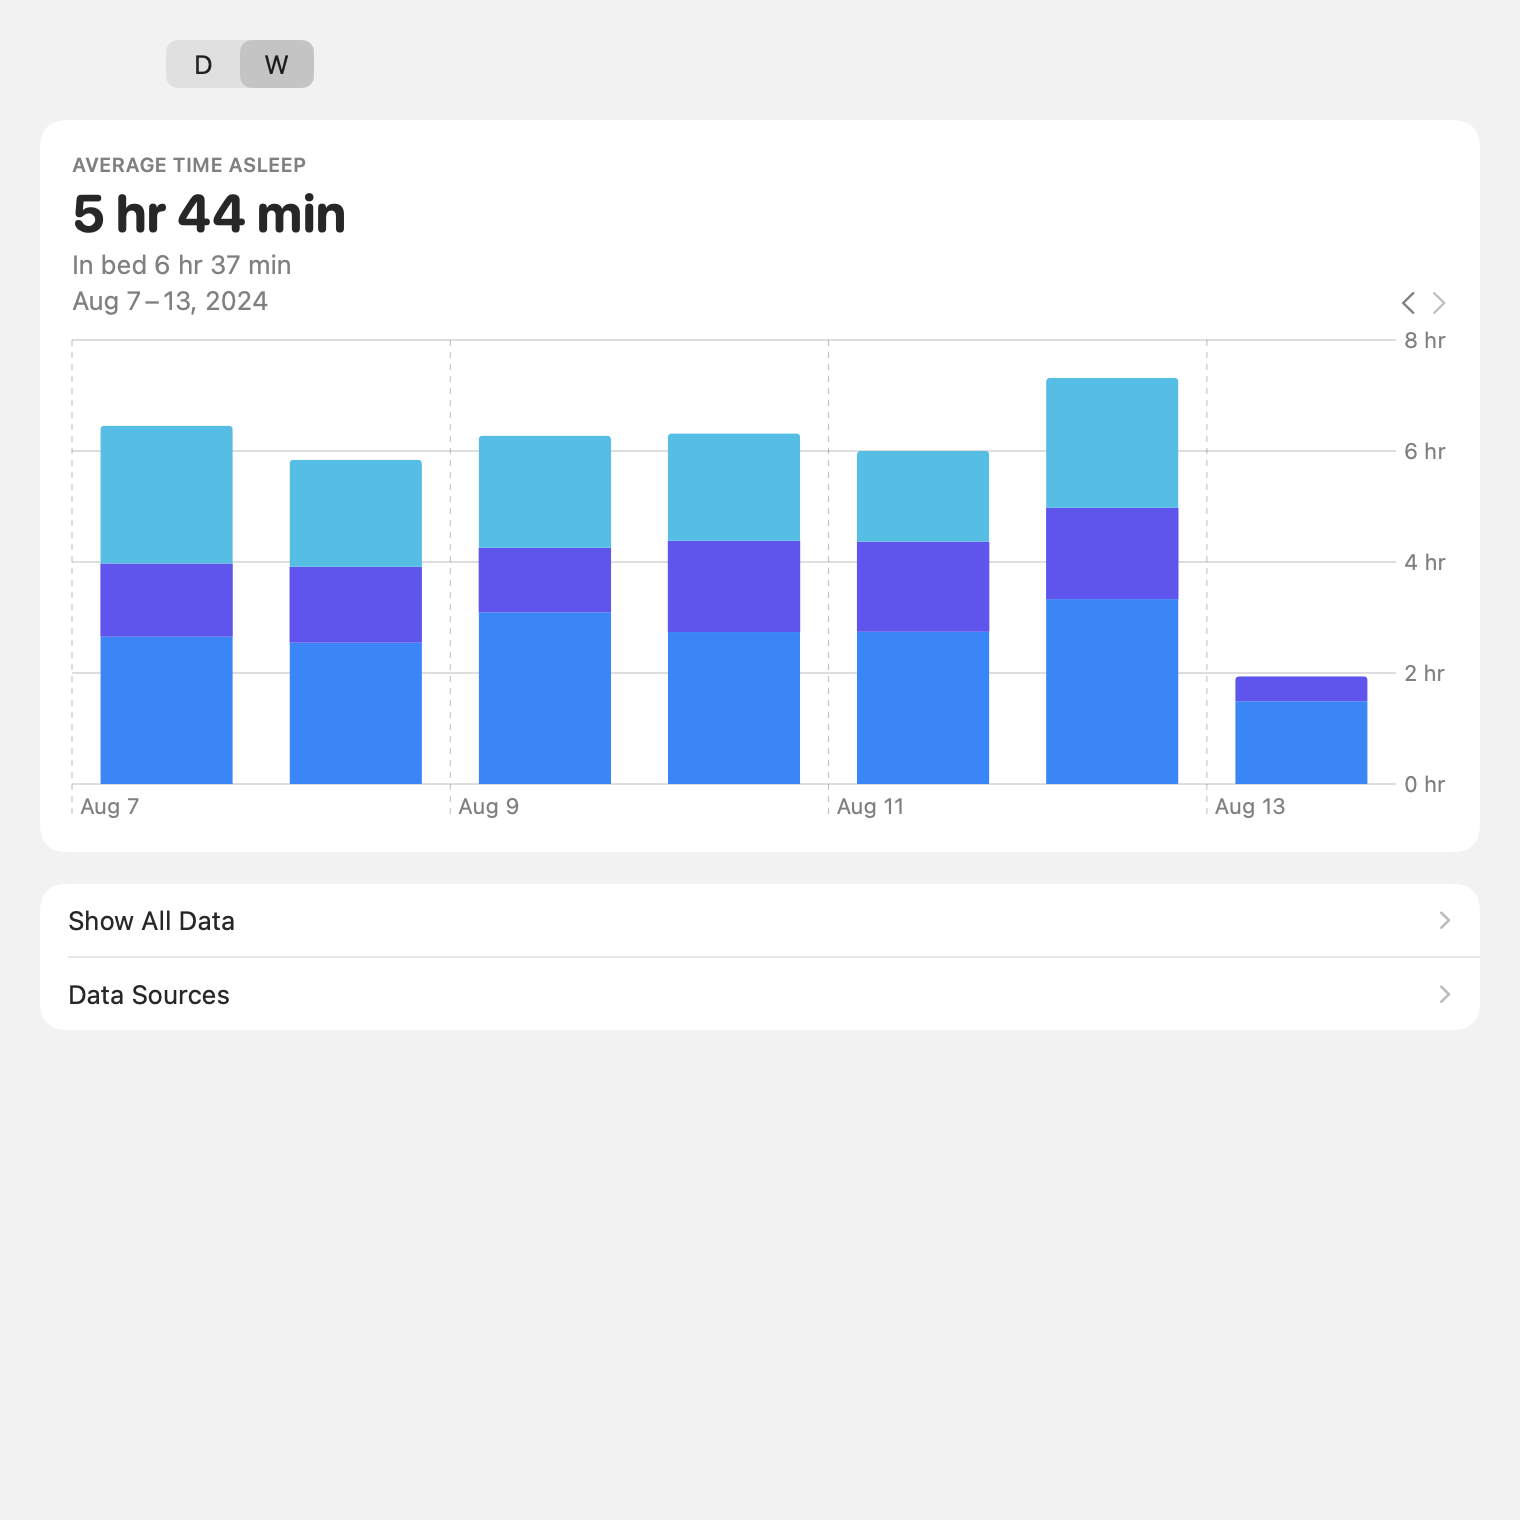The height and width of the screenshot is (1520, 1520).
Task: Click the 'AVERAGE TIME ASLEEP' heading
Action: click(x=189, y=165)
